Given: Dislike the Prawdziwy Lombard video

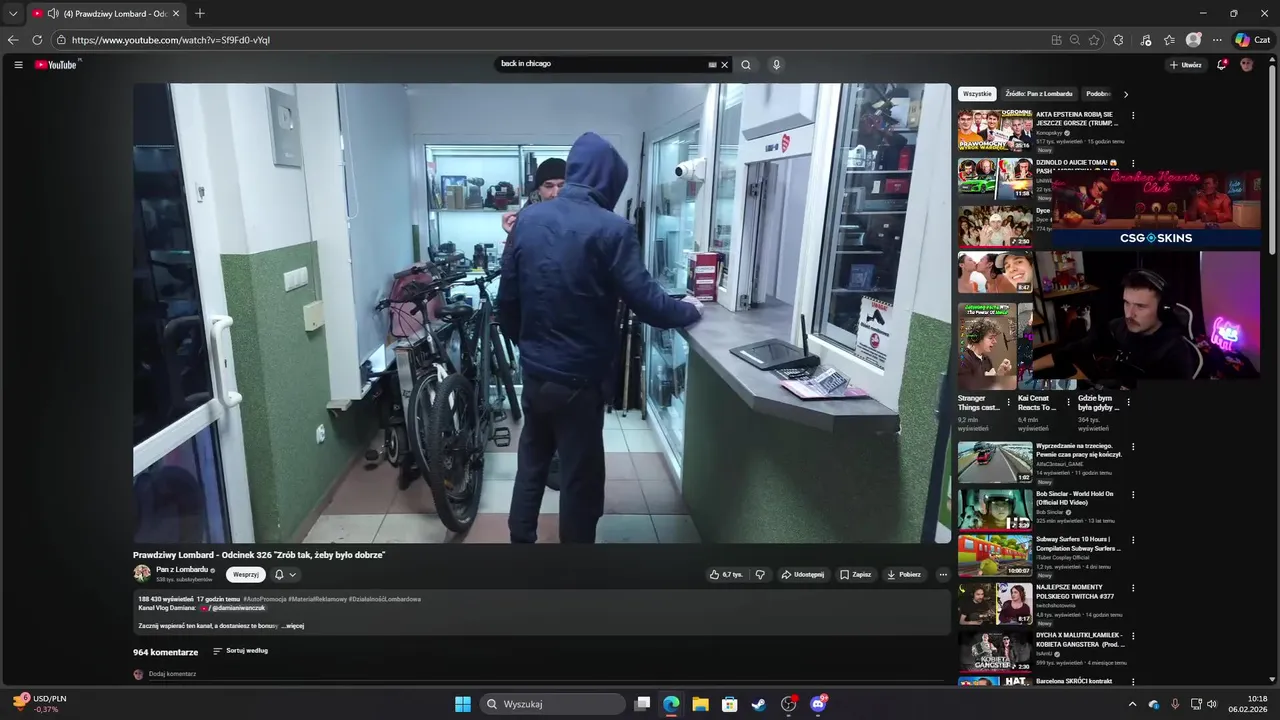Looking at the screenshot, I should 760,575.
